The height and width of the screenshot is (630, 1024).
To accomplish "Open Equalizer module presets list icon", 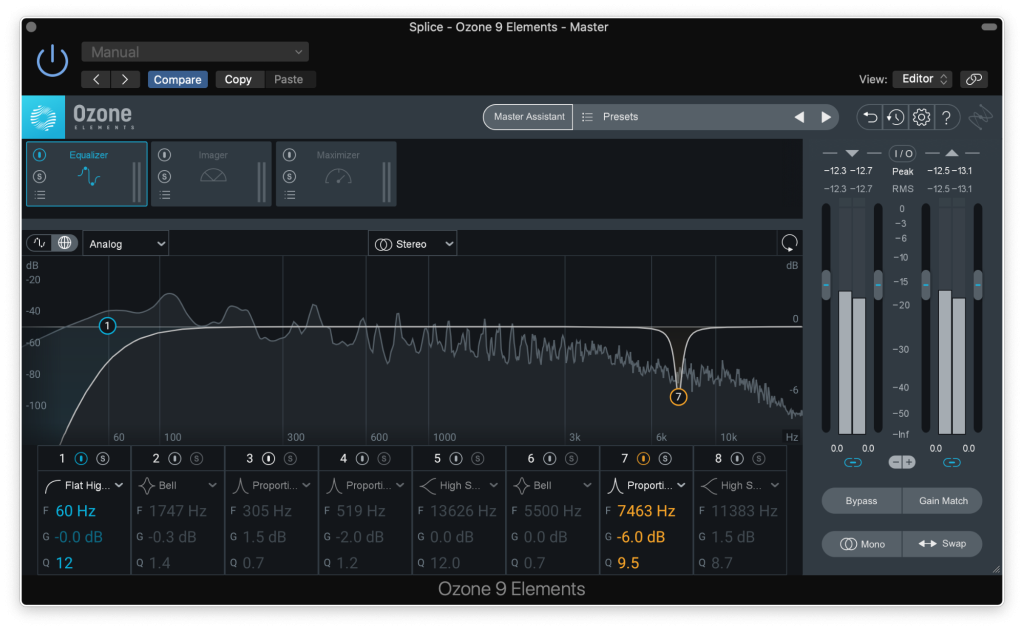I will click(40, 195).
